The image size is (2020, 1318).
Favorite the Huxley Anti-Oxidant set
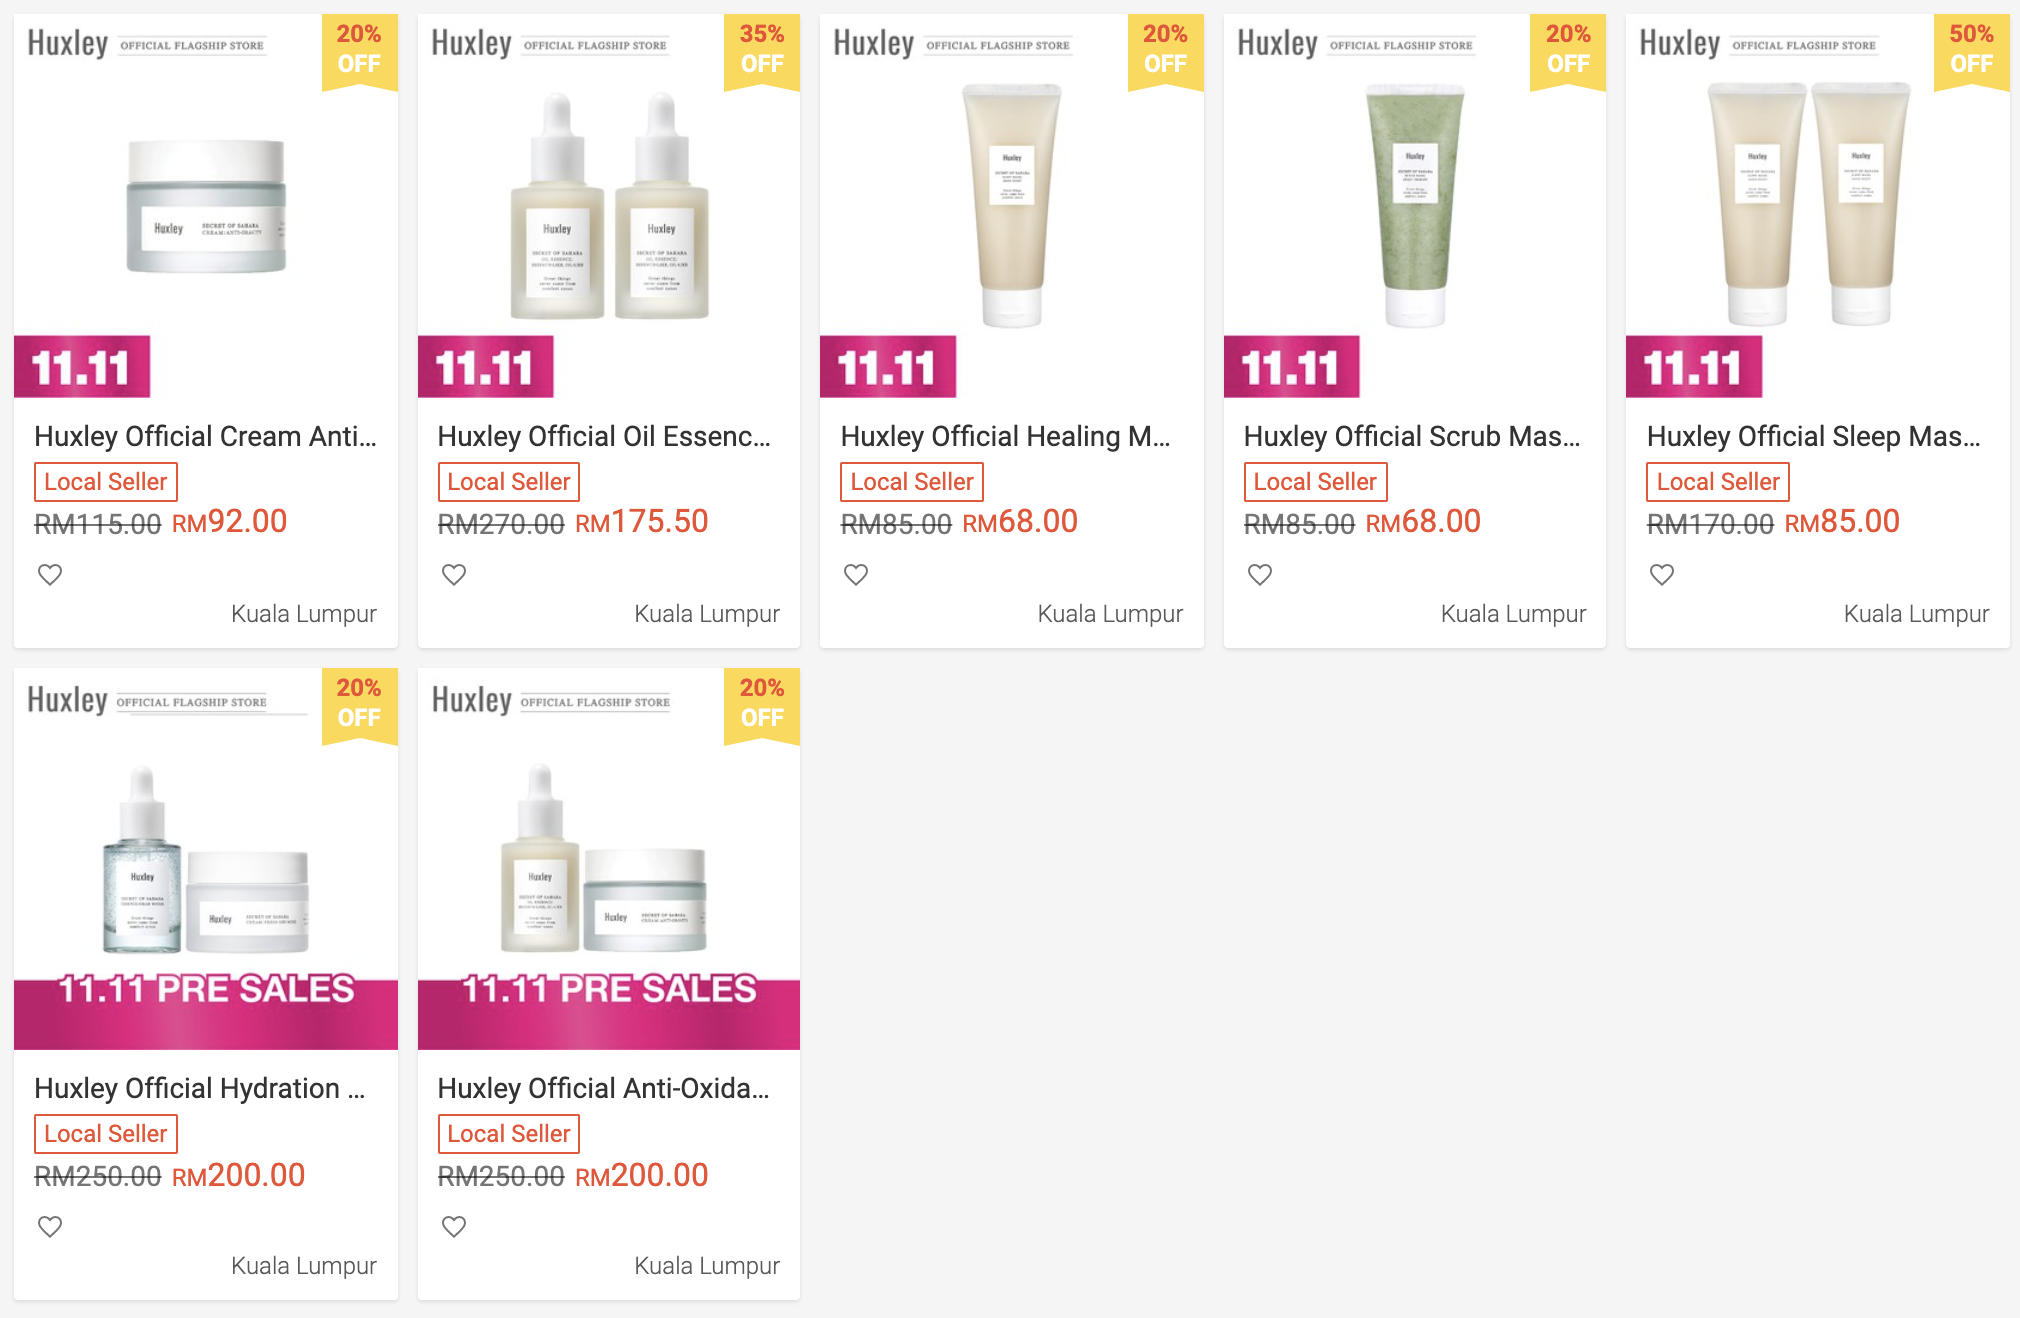(x=454, y=1226)
